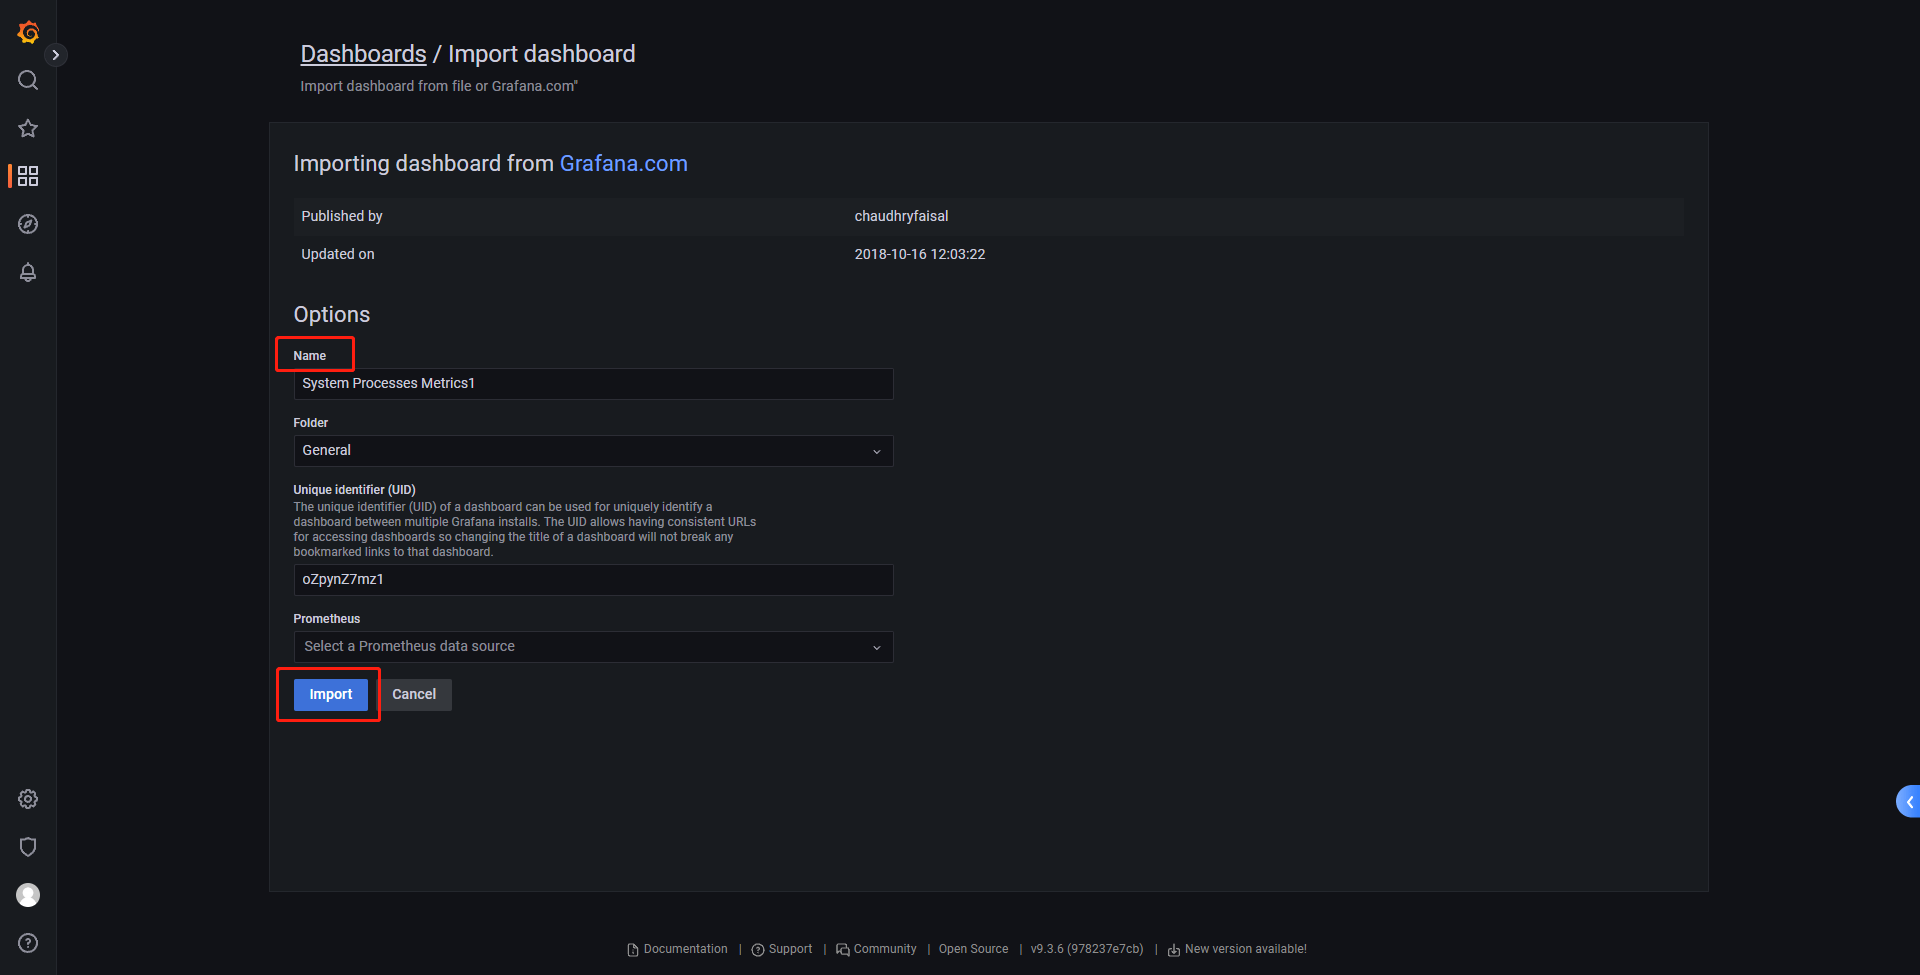The width and height of the screenshot is (1920, 975).
Task: Click the dashboard Name input field
Action: (x=593, y=384)
